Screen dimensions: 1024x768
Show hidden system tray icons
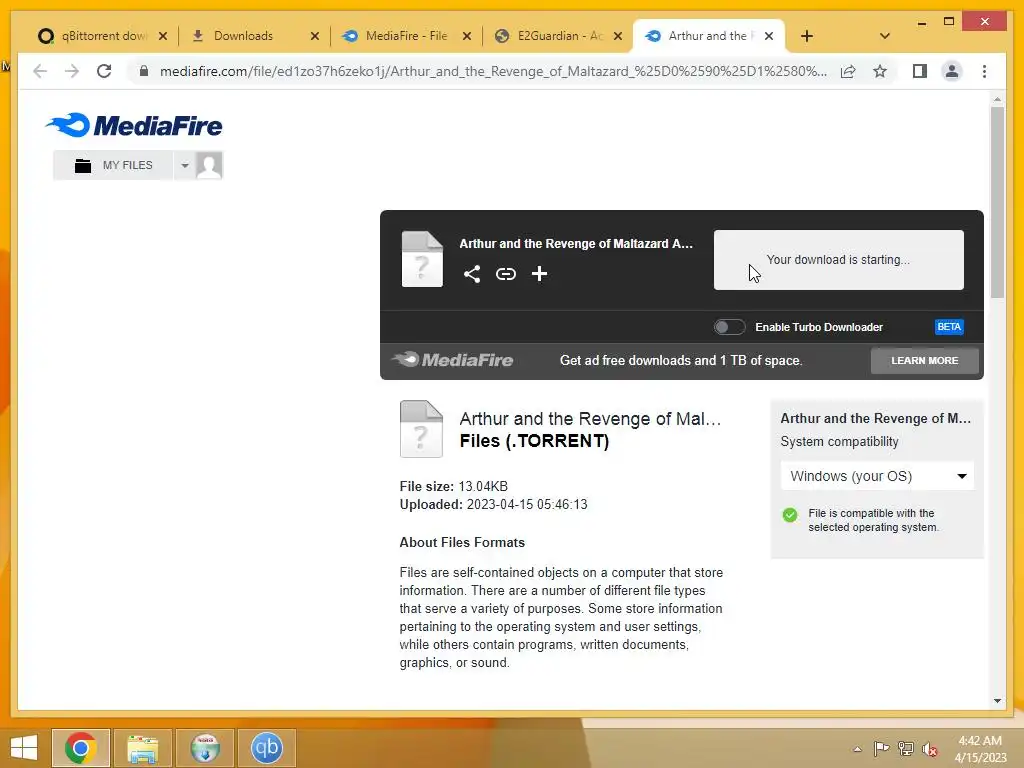[857, 749]
